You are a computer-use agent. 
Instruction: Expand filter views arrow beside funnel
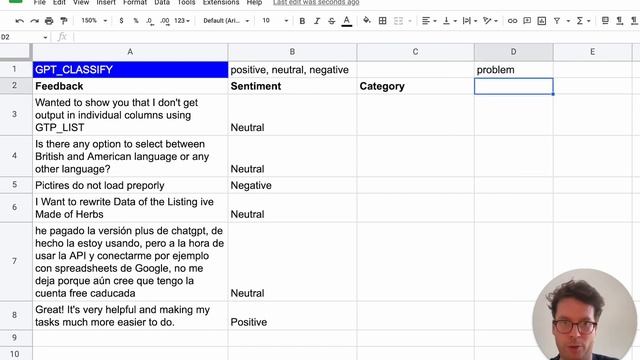coord(568,21)
